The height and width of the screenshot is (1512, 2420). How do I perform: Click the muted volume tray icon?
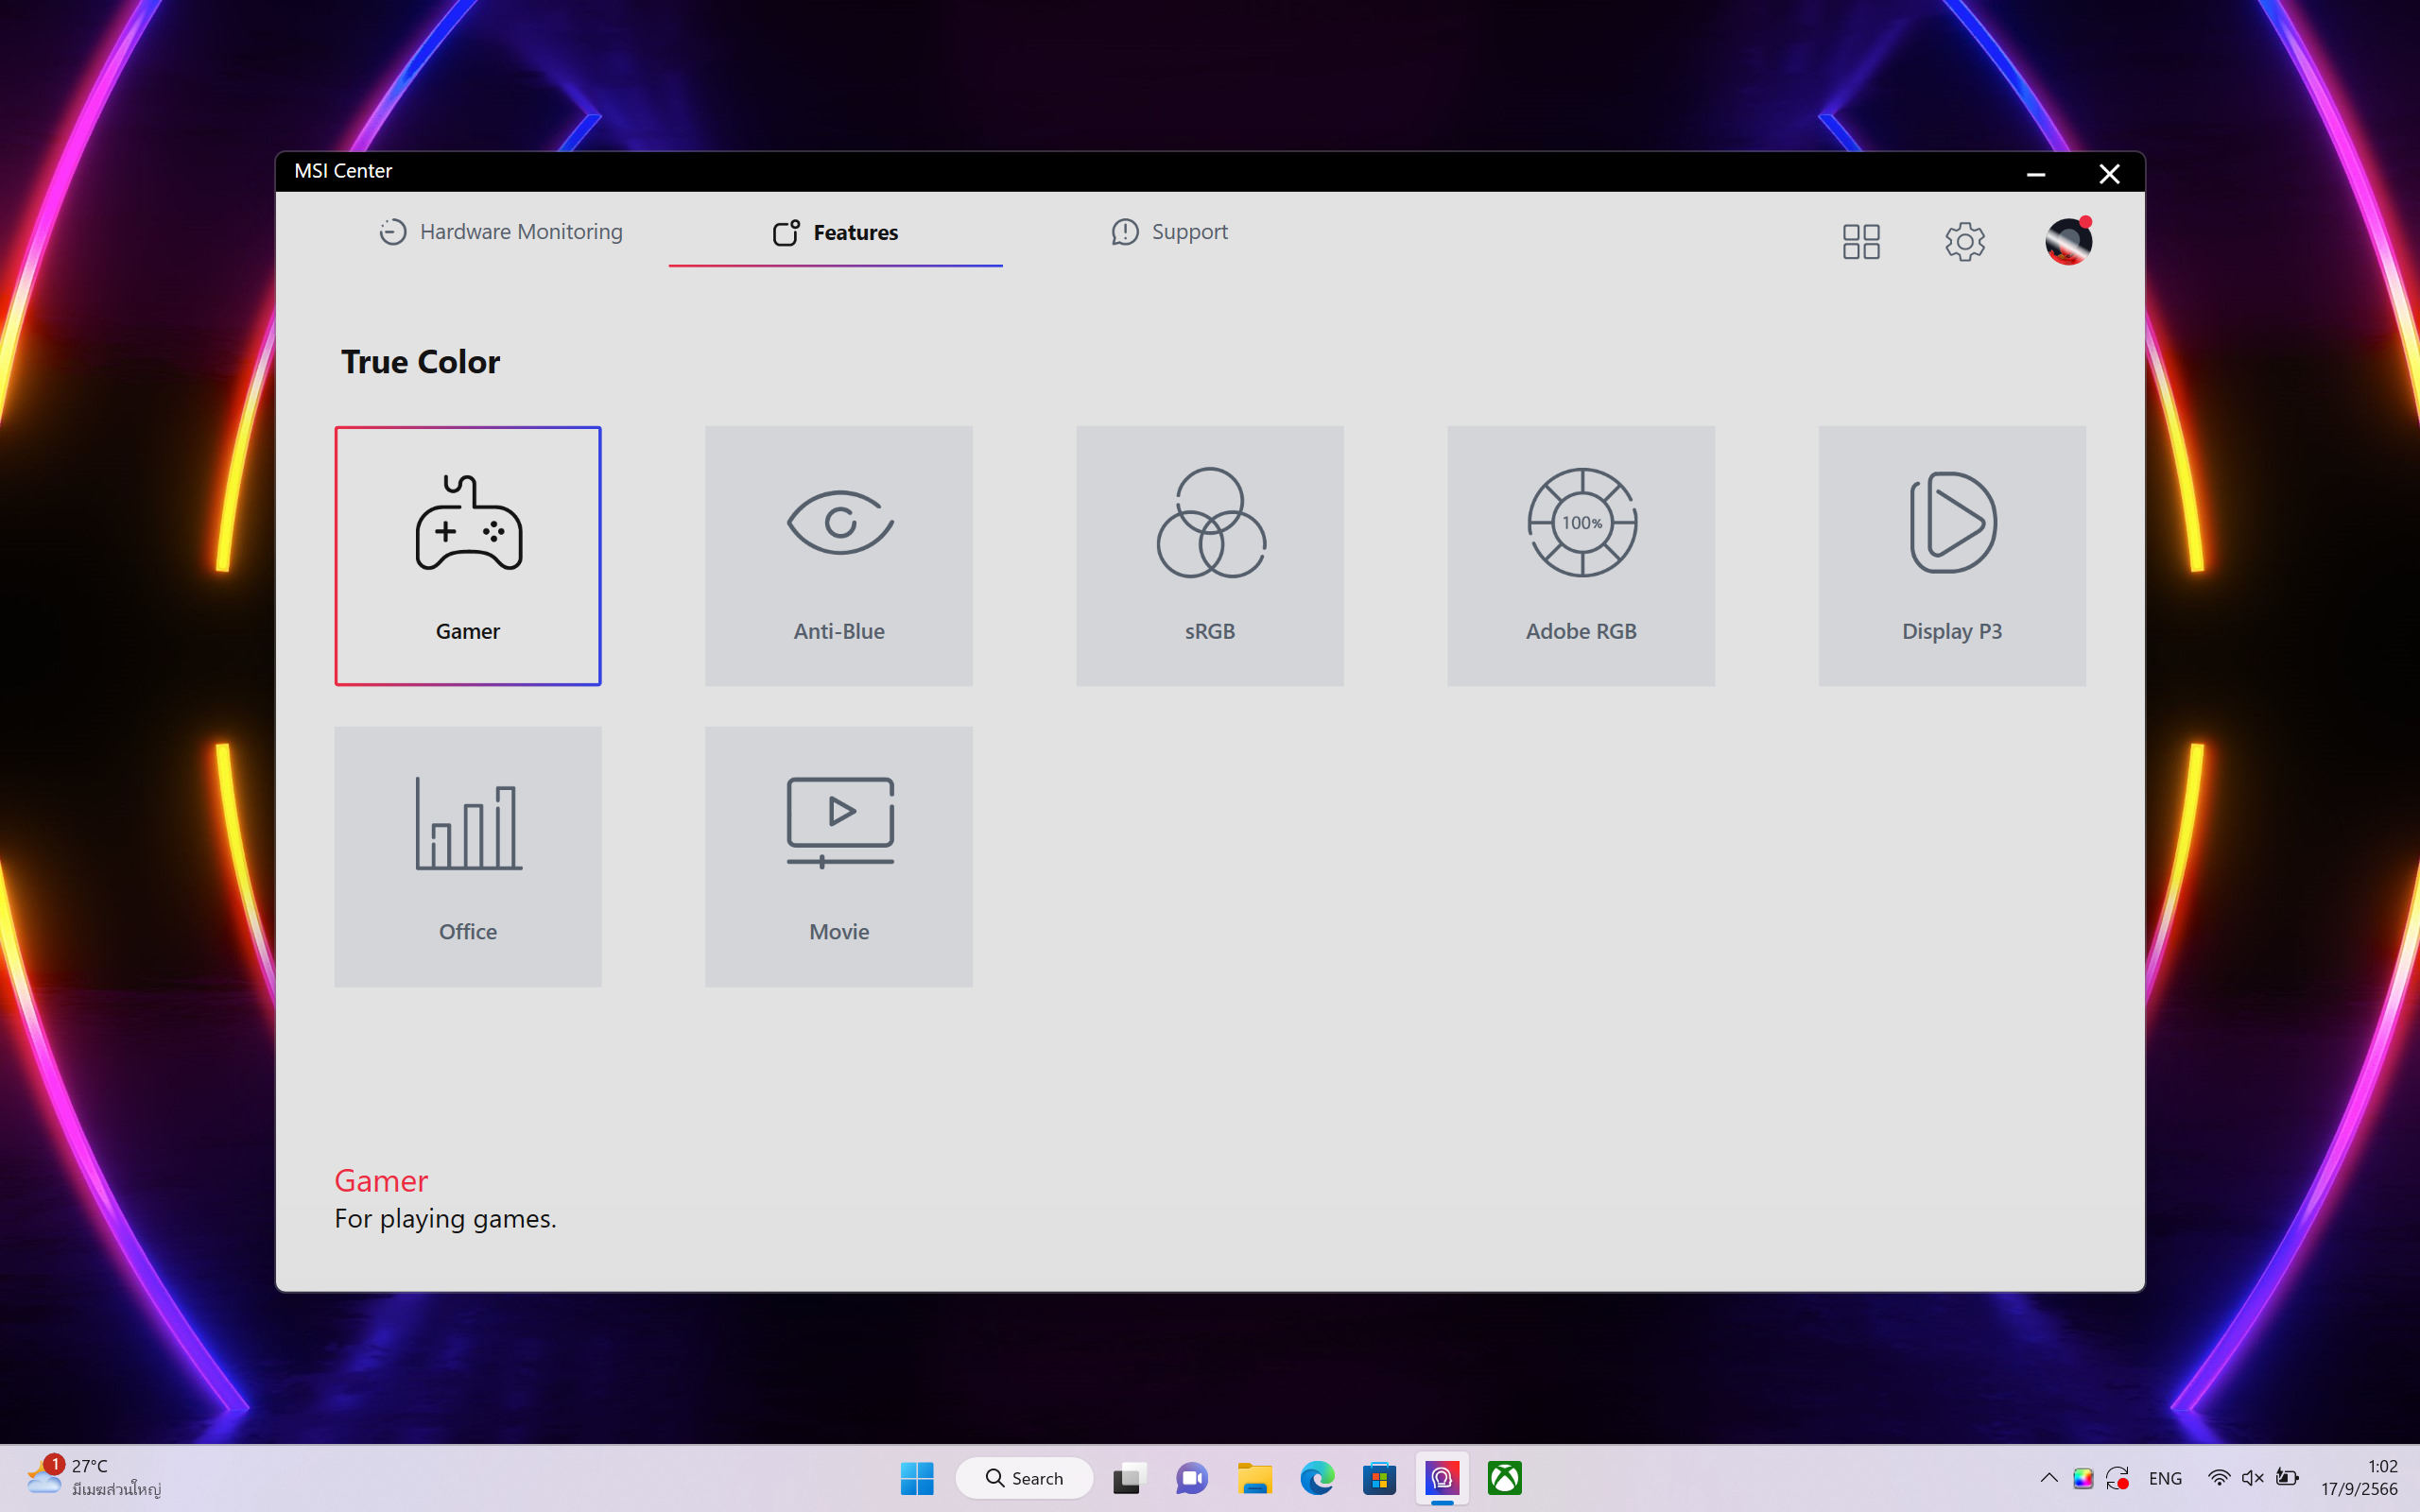pyautogui.click(x=2252, y=1478)
